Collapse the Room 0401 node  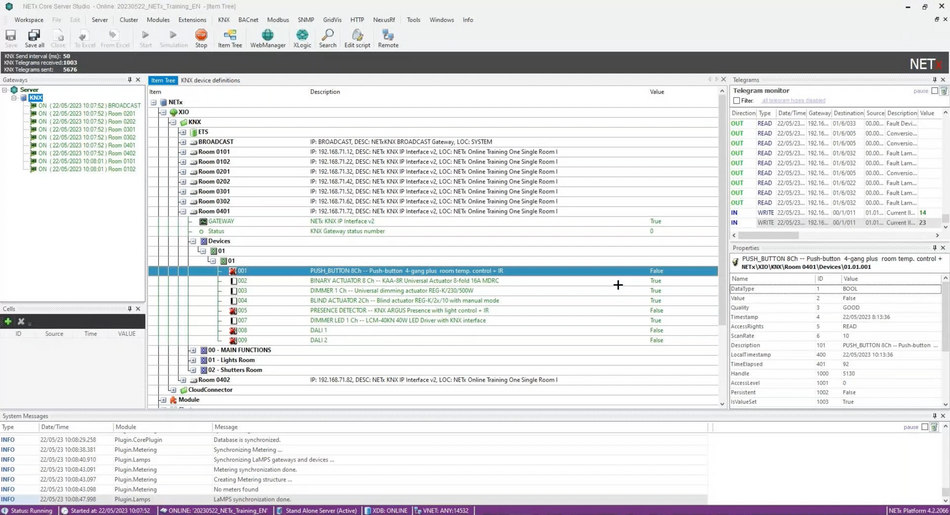(x=183, y=211)
